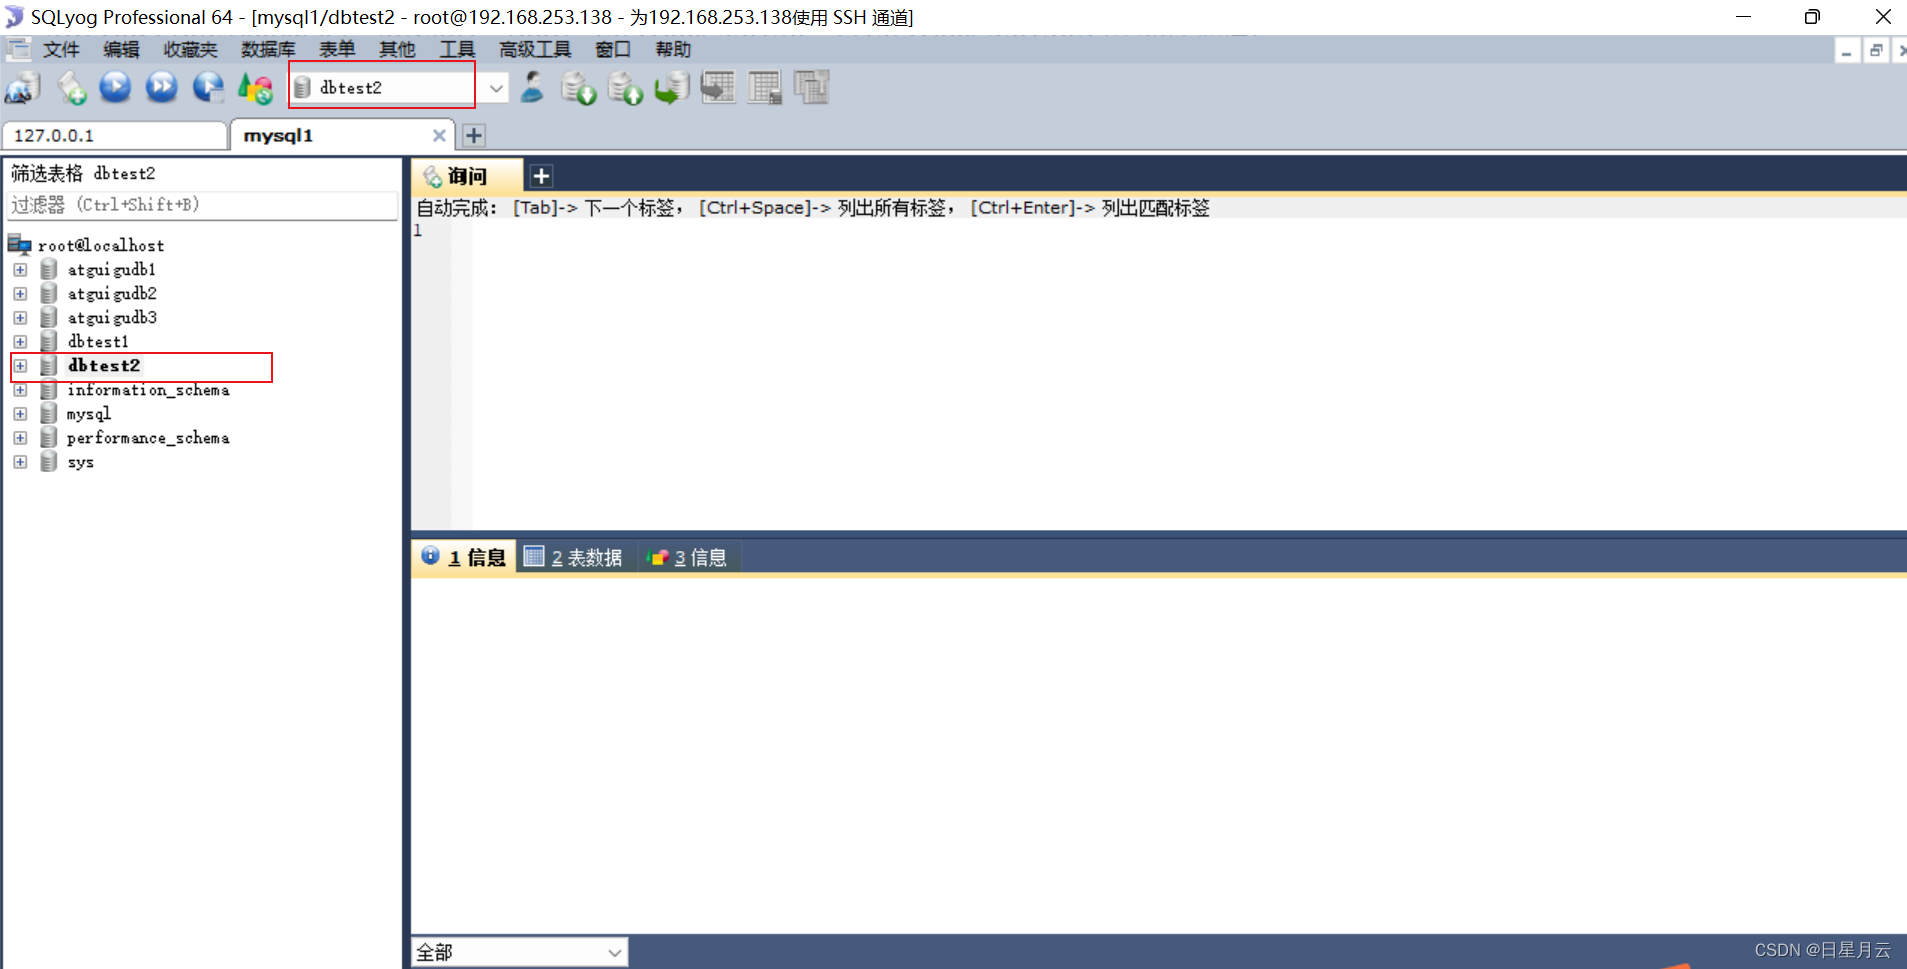1907x969 pixels.
Task: Open the 表单 menu
Action: 337,49
